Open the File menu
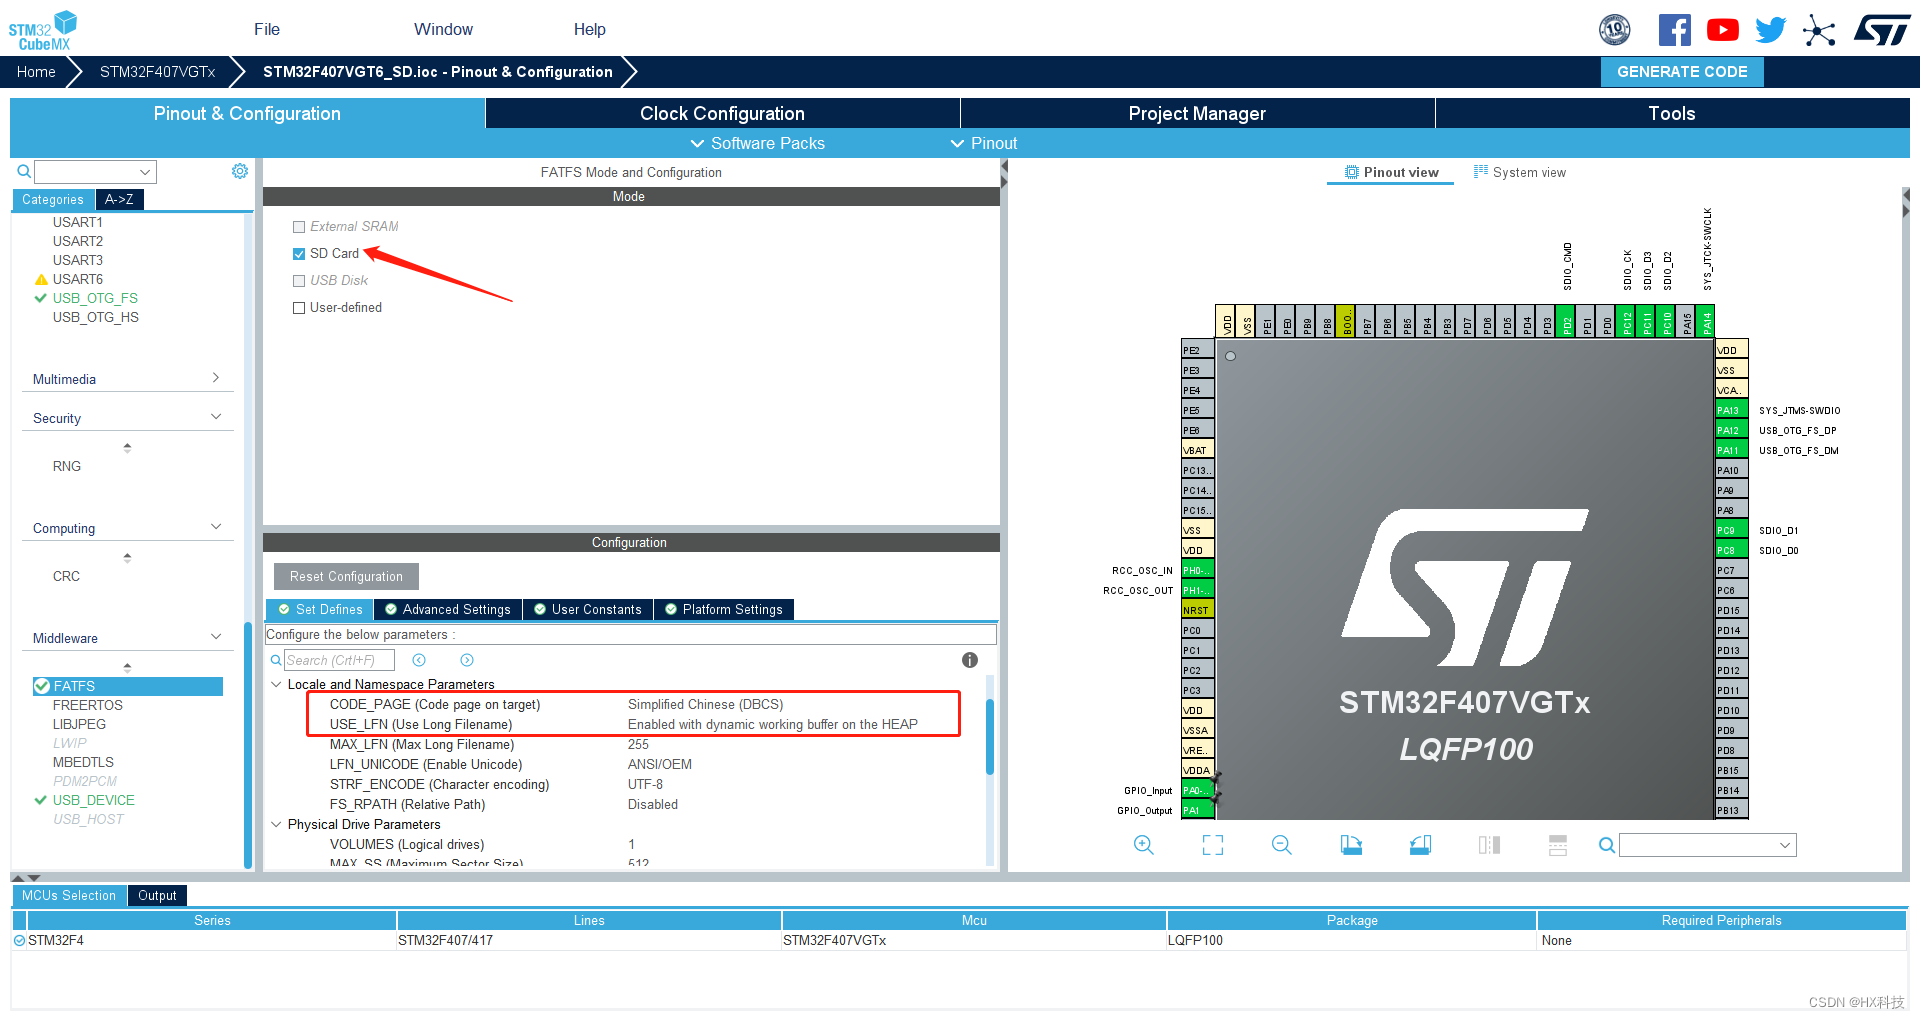Screen dimensions: 1920x1018 pyautogui.click(x=267, y=29)
